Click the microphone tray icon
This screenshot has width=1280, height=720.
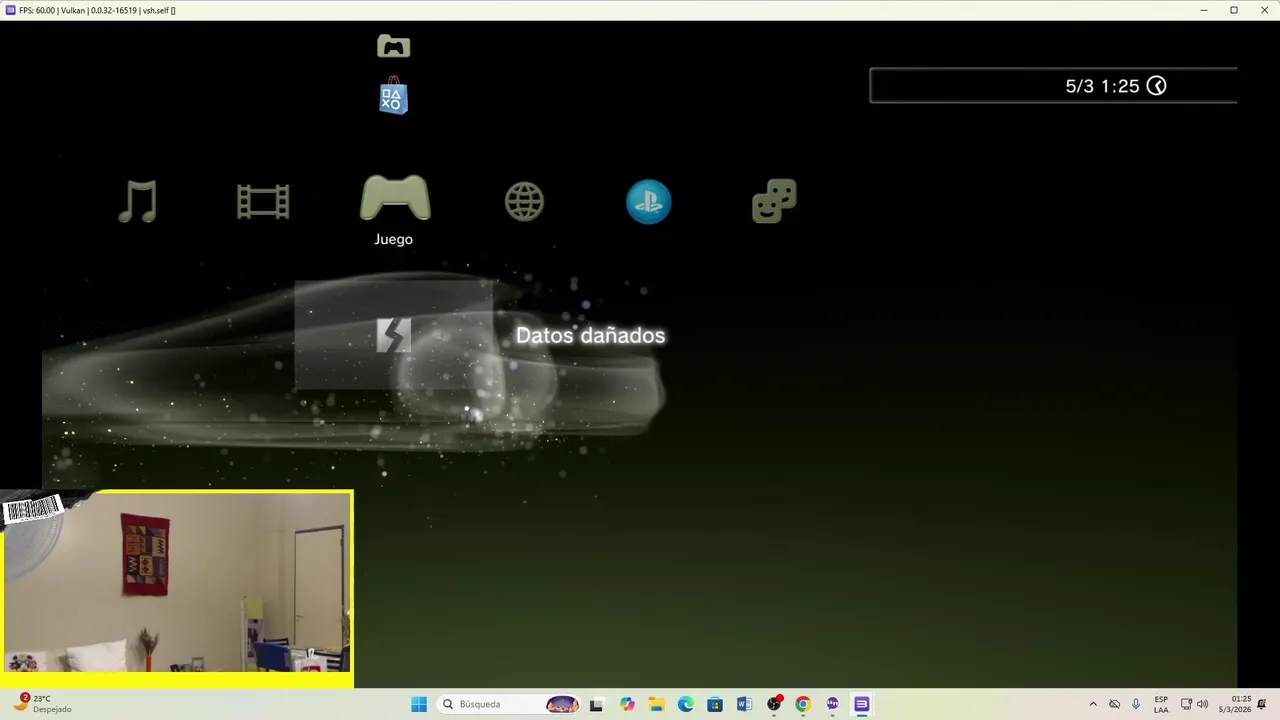click(x=1135, y=704)
